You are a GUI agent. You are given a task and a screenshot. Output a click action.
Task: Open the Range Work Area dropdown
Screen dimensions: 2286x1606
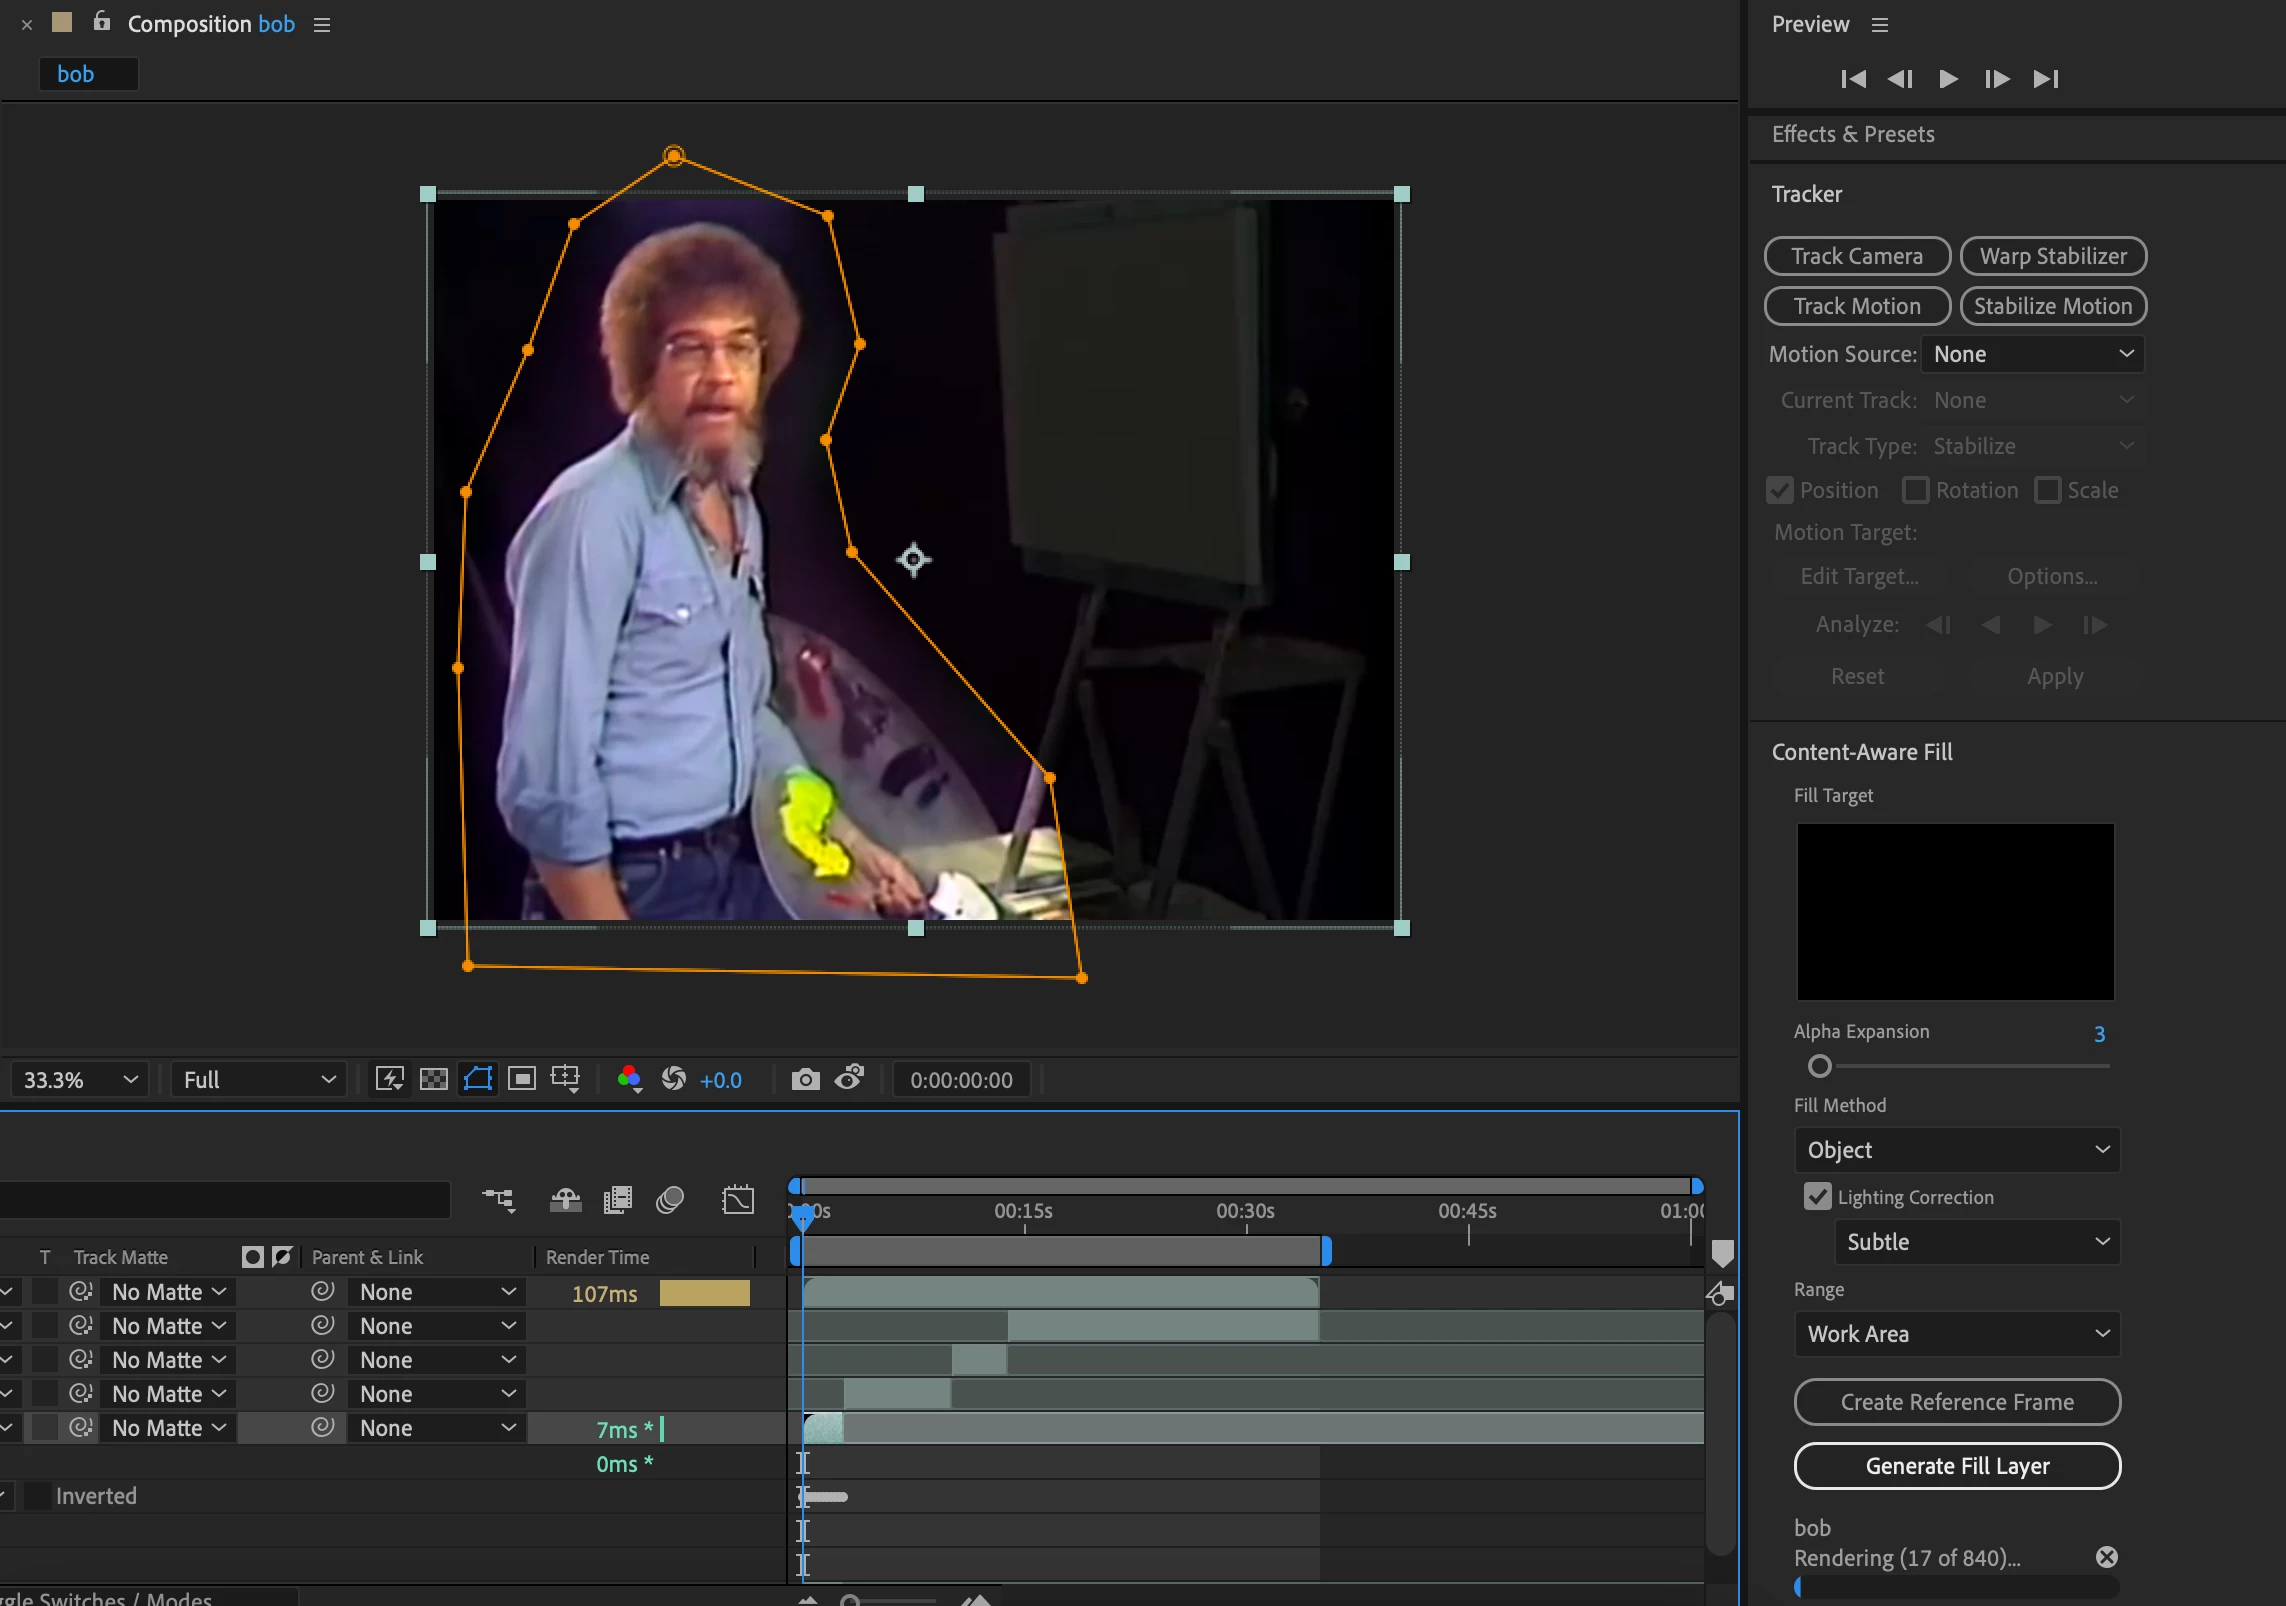click(x=1956, y=1334)
